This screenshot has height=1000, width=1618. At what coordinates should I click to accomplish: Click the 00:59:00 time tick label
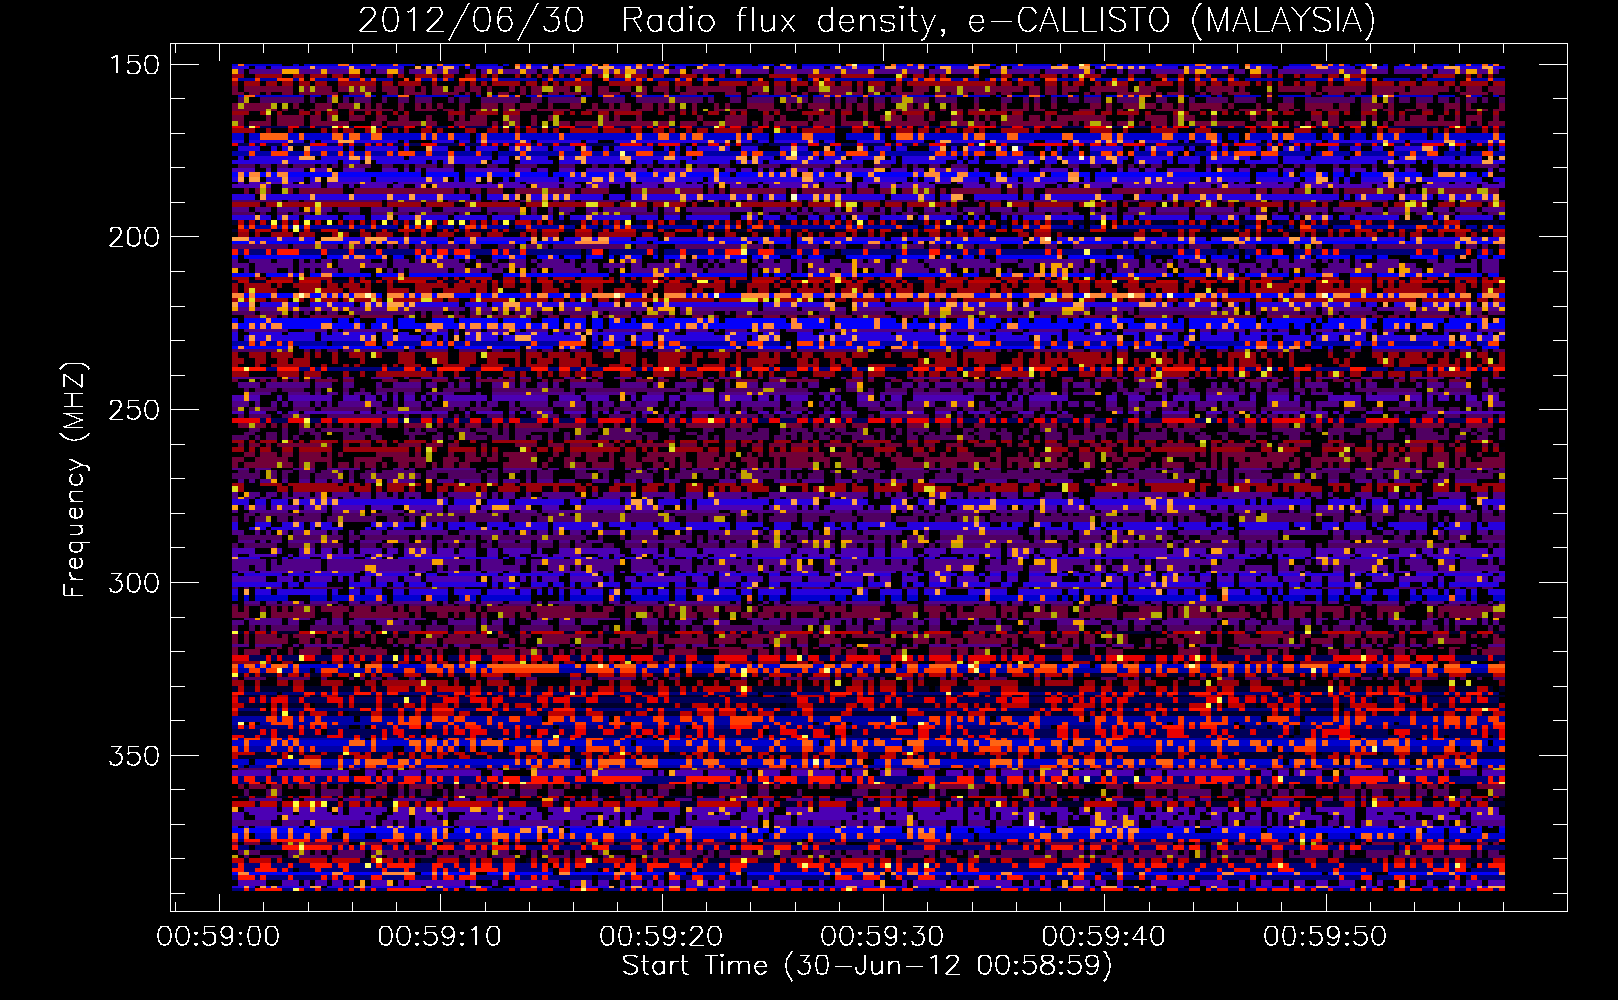click(218, 937)
